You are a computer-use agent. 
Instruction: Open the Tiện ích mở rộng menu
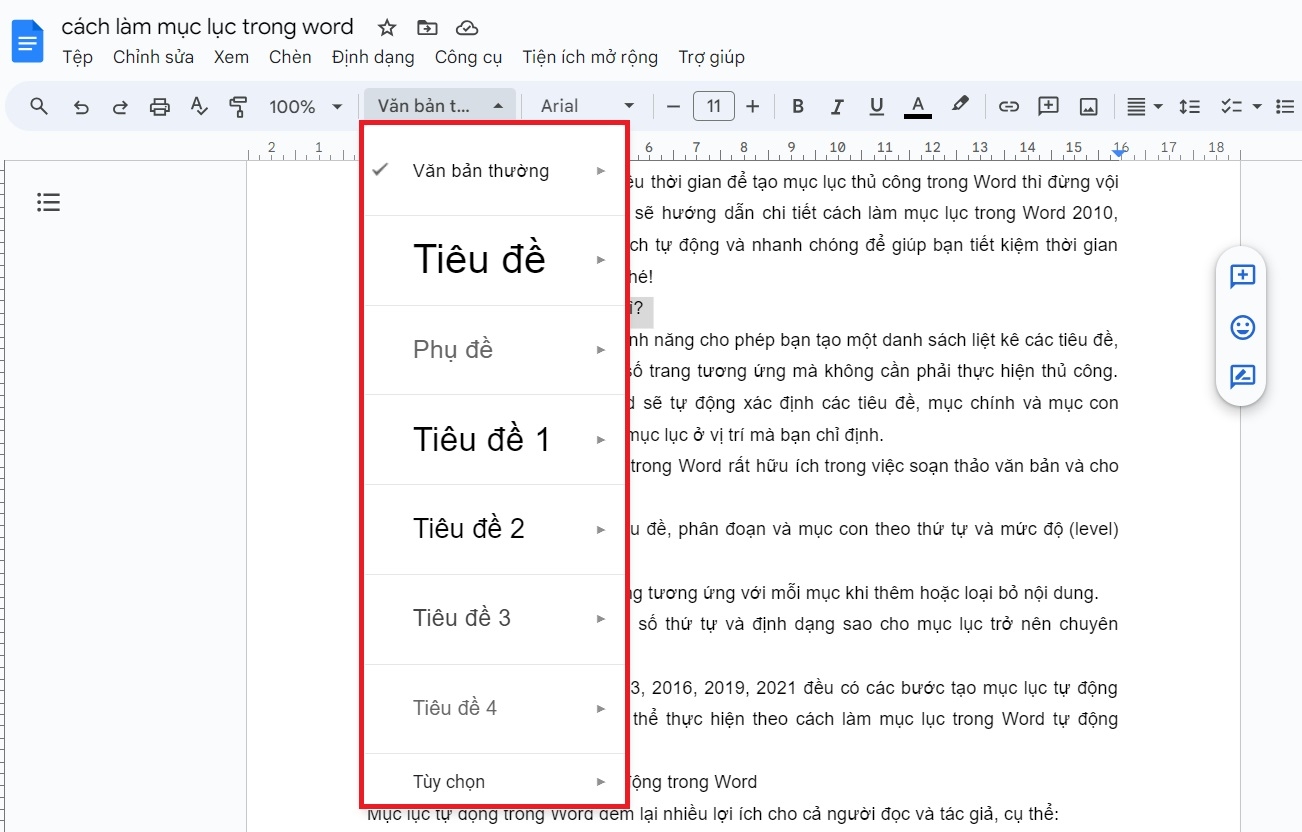click(590, 57)
